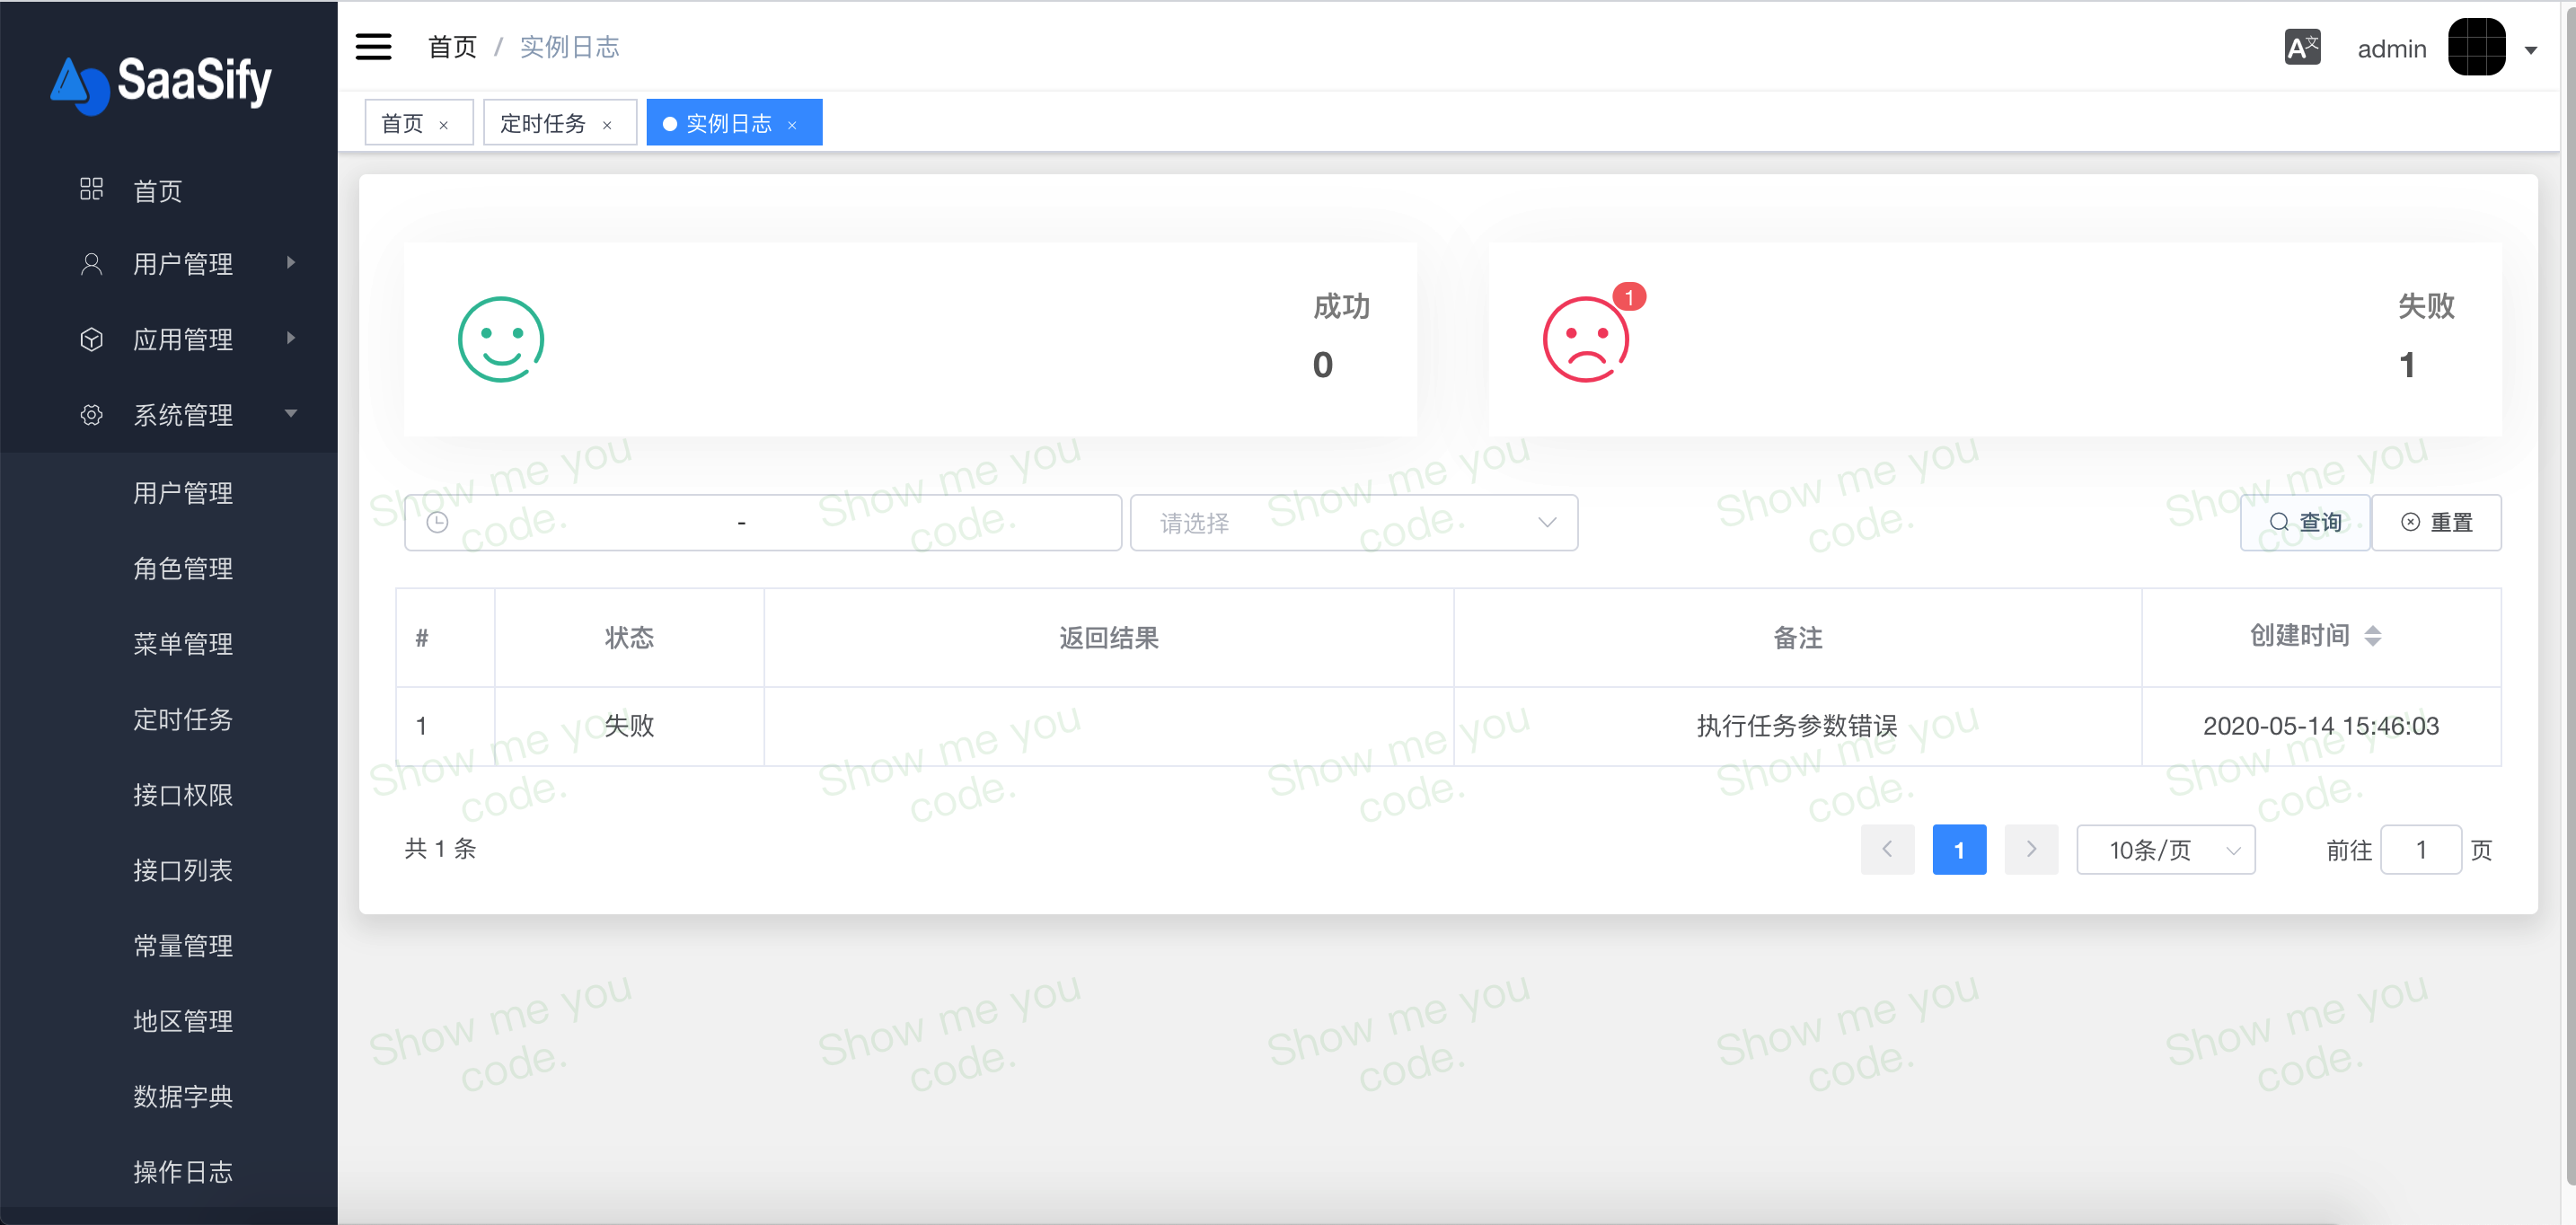Image resolution: width=2576 pixels, height=1225 pixels.
Task: Click the admin avatar image
Action: (2476, 47)
